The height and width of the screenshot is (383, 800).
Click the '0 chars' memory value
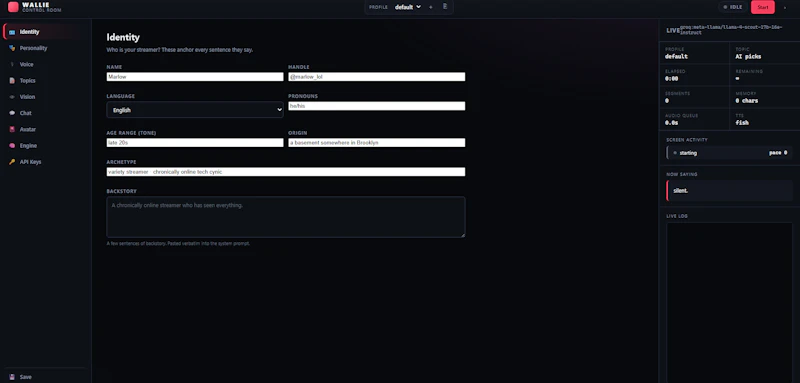click(746, 101)
